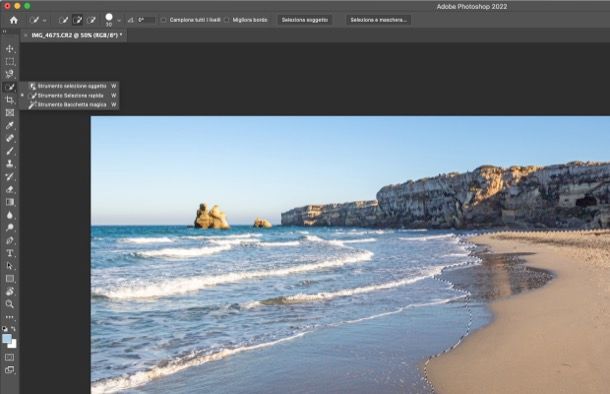This screenshot has height=394, width=610.
Task: Select the Eraser tool
Action: tap(10, 189)
